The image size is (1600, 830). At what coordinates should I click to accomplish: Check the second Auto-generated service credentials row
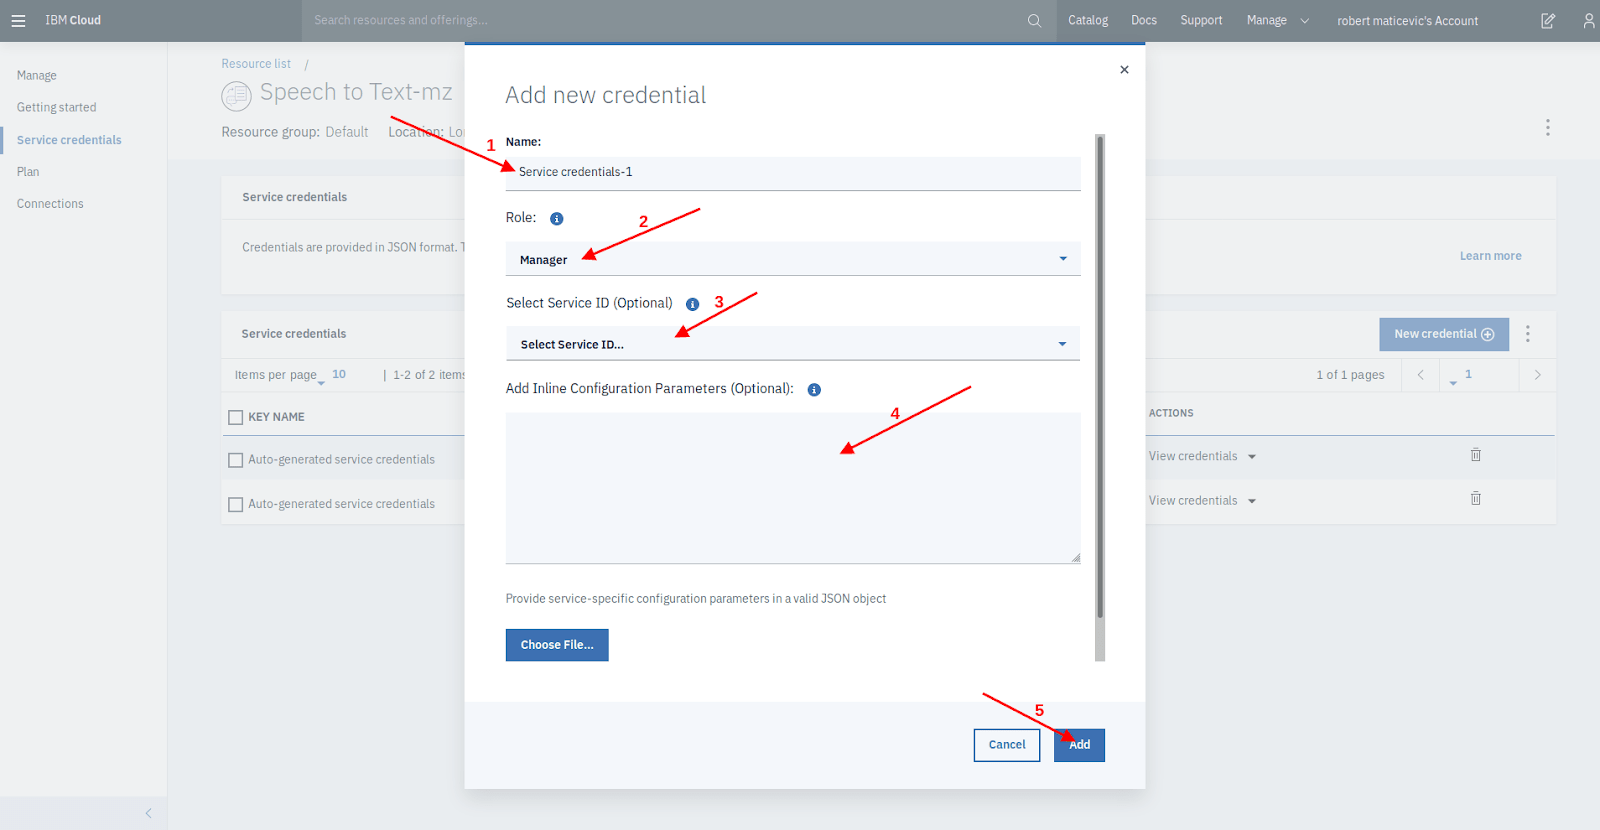coord(236,504)
